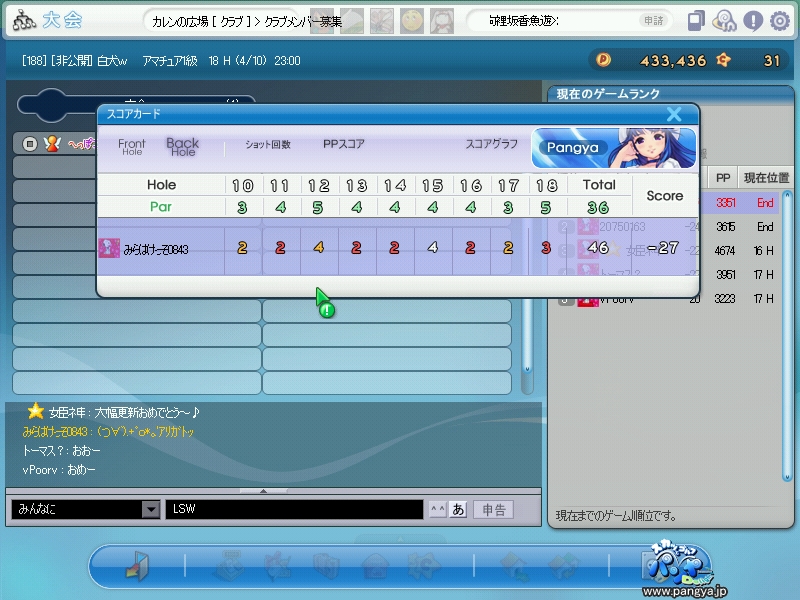Click player name みらばけ～ぞ0843 in scorecard
The height and width of the screenshot is (600, 800).
(x=156, y=249)
